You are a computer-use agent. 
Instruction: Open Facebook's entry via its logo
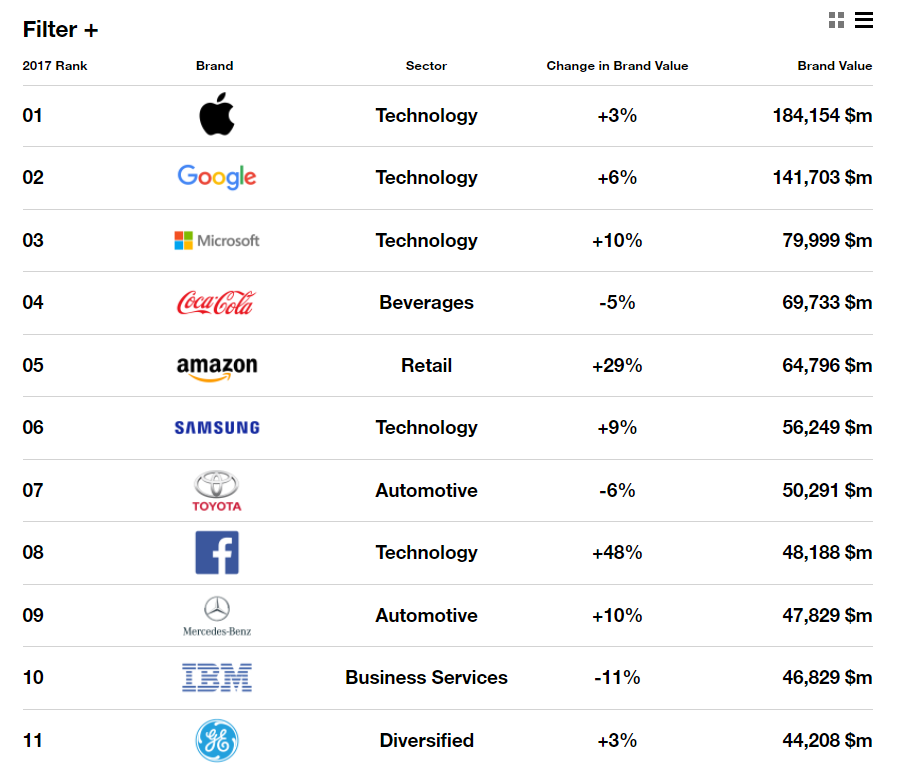217,552
